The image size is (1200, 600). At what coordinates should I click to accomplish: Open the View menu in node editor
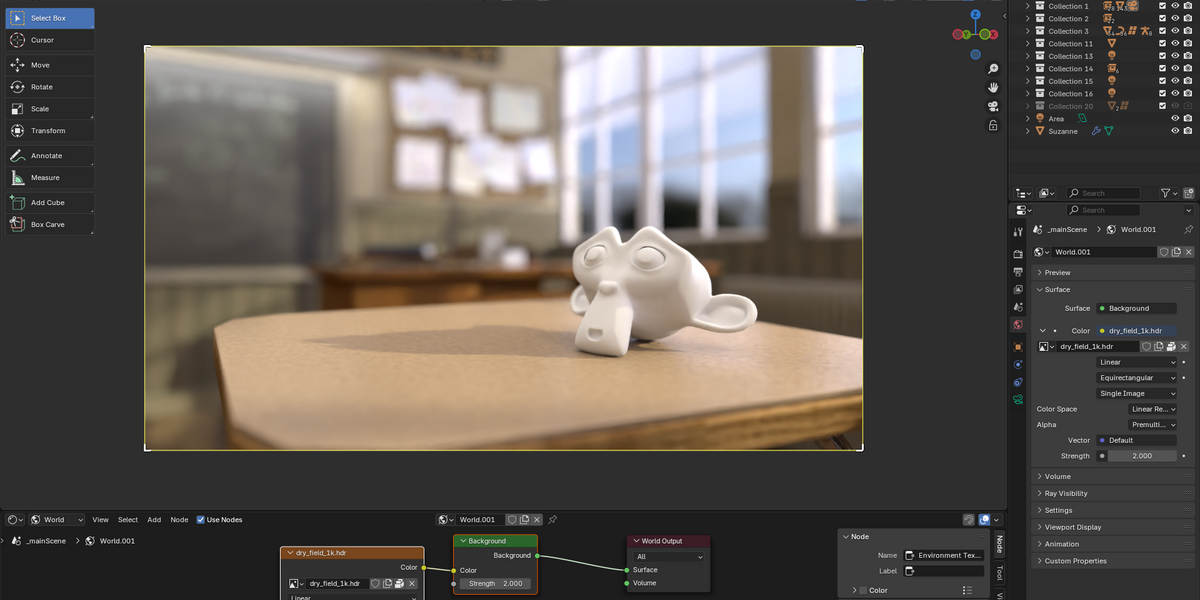coord(101,520)
